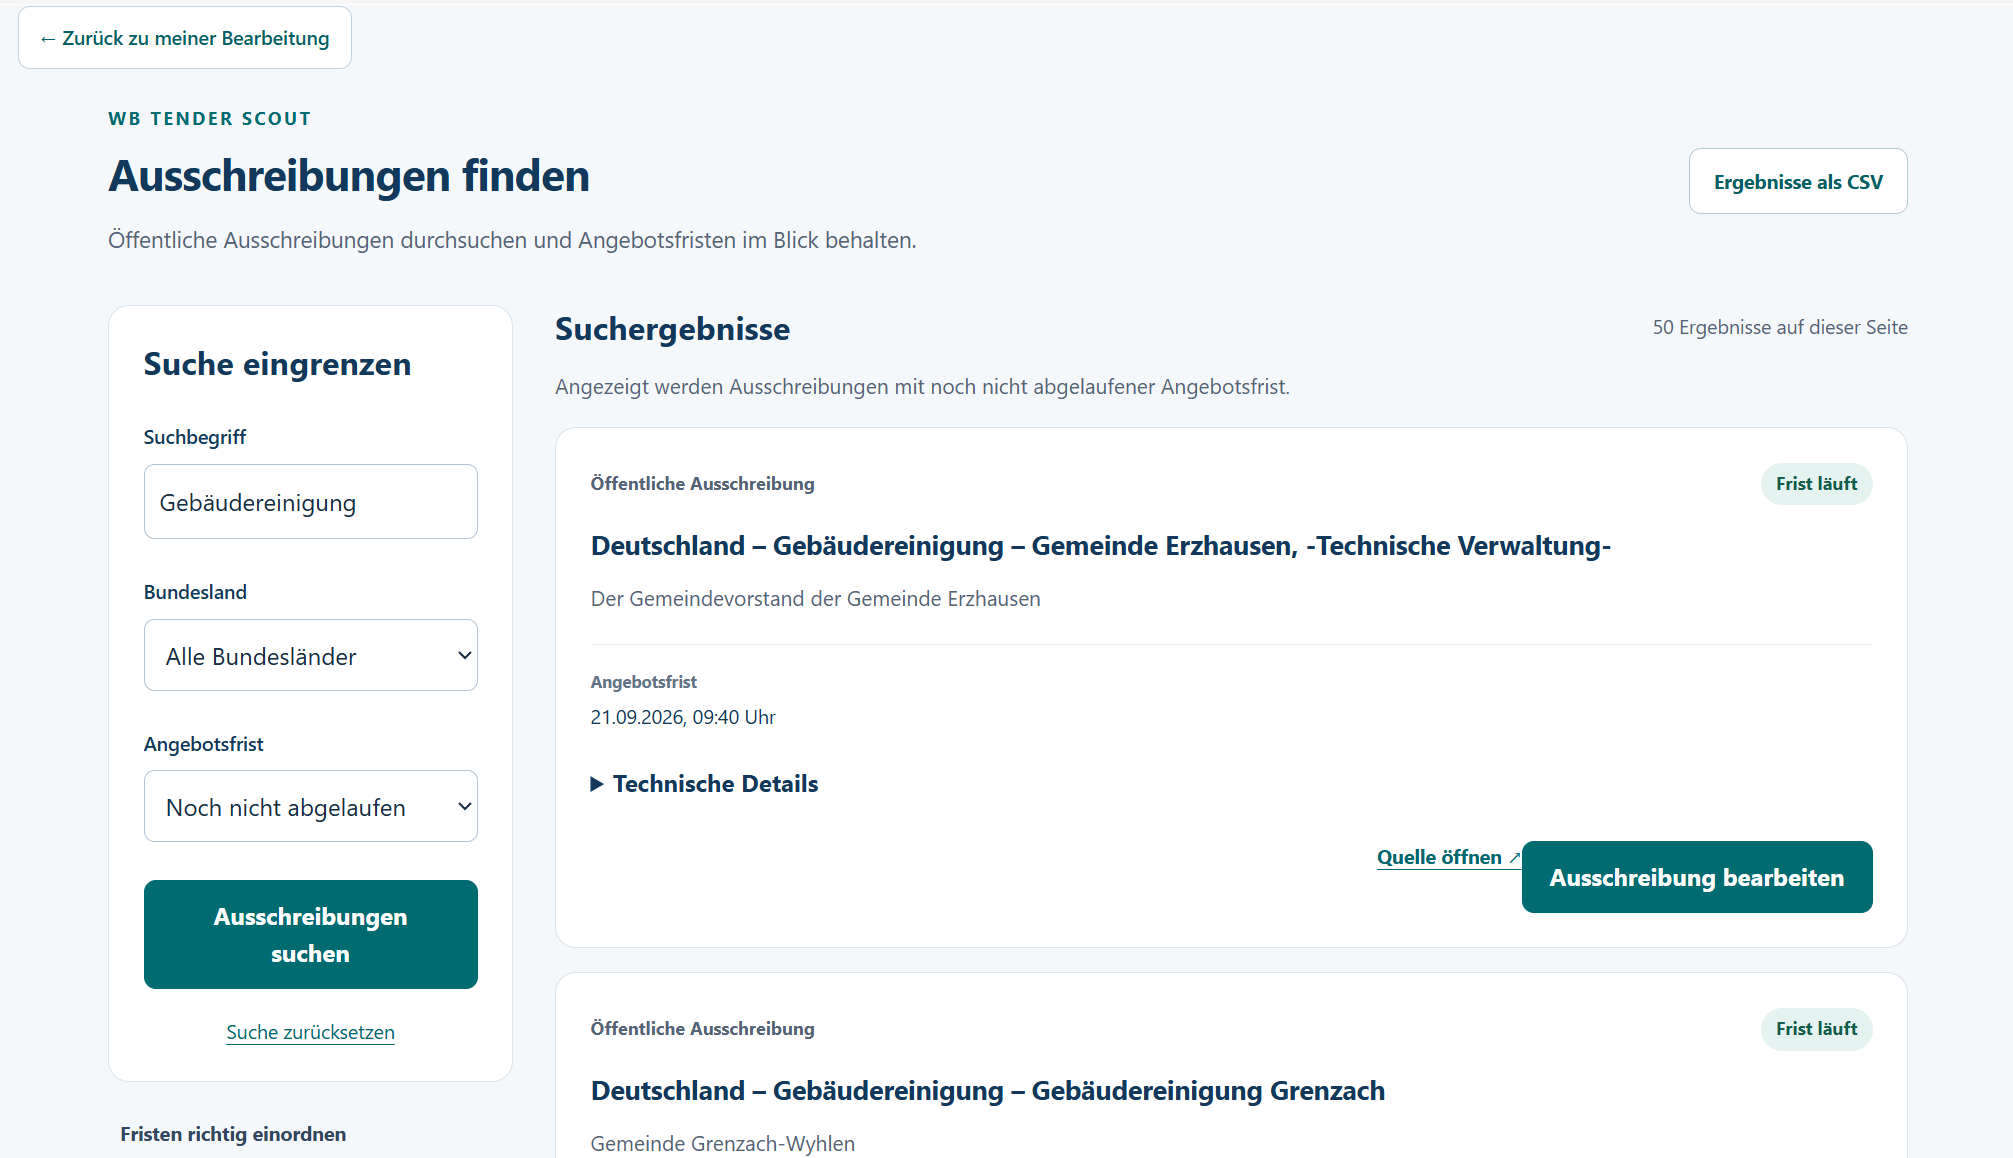The height and width of the screenshot is (1158, 2013).
Task: Click the 'WB TENDER SCOUT' label
Action: click(210, 119)
